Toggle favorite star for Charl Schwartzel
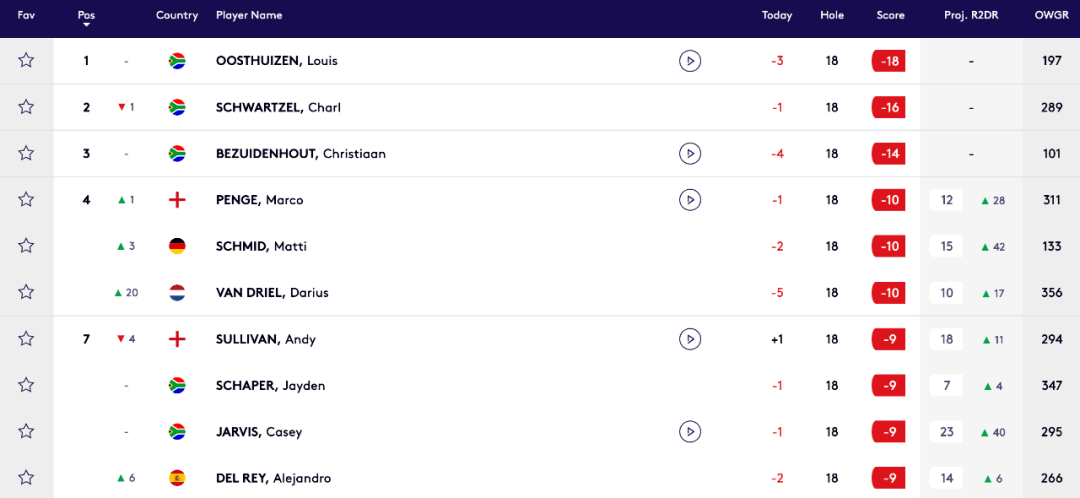 (x=26, y=107)
